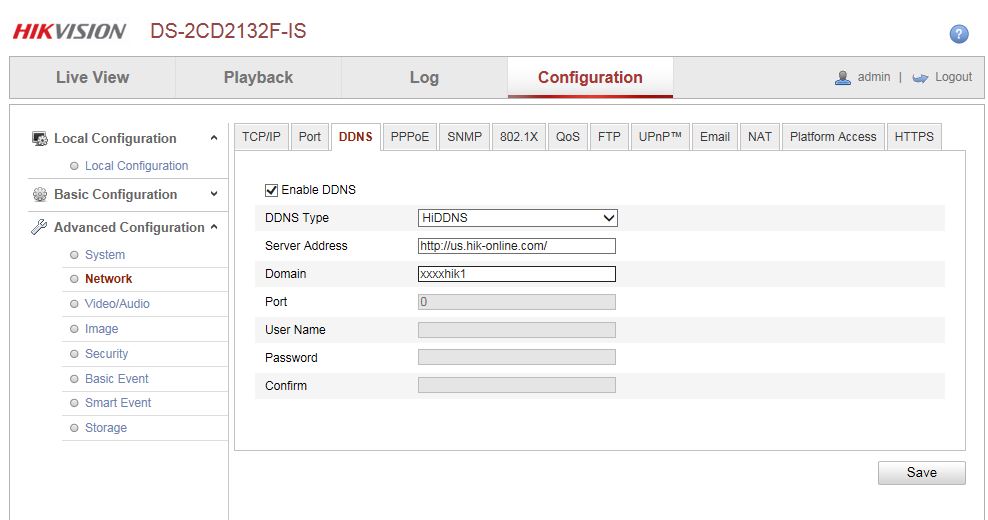Collapse the Advanced Configuration section
Image resolution: width=988 pixels, height=520 pixels.
214,227
